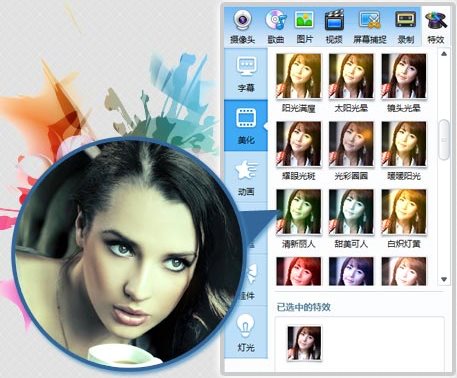Choose the 暖暖阳光 warm sunlight effect
The image size is (457, 378).
404,144
